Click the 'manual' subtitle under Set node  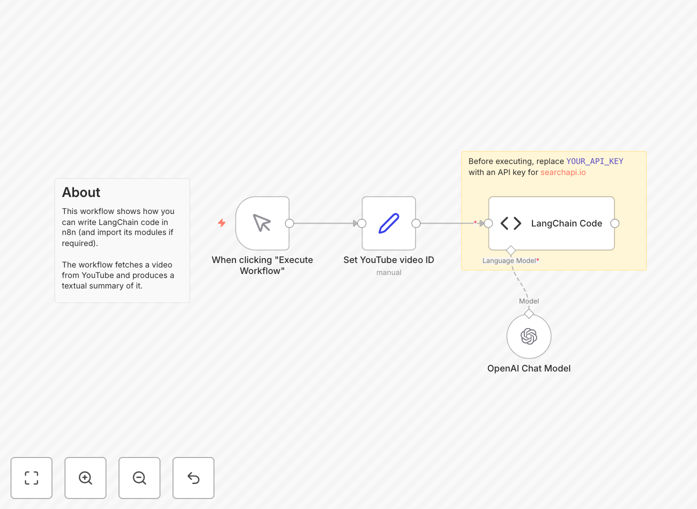(389, 273)
